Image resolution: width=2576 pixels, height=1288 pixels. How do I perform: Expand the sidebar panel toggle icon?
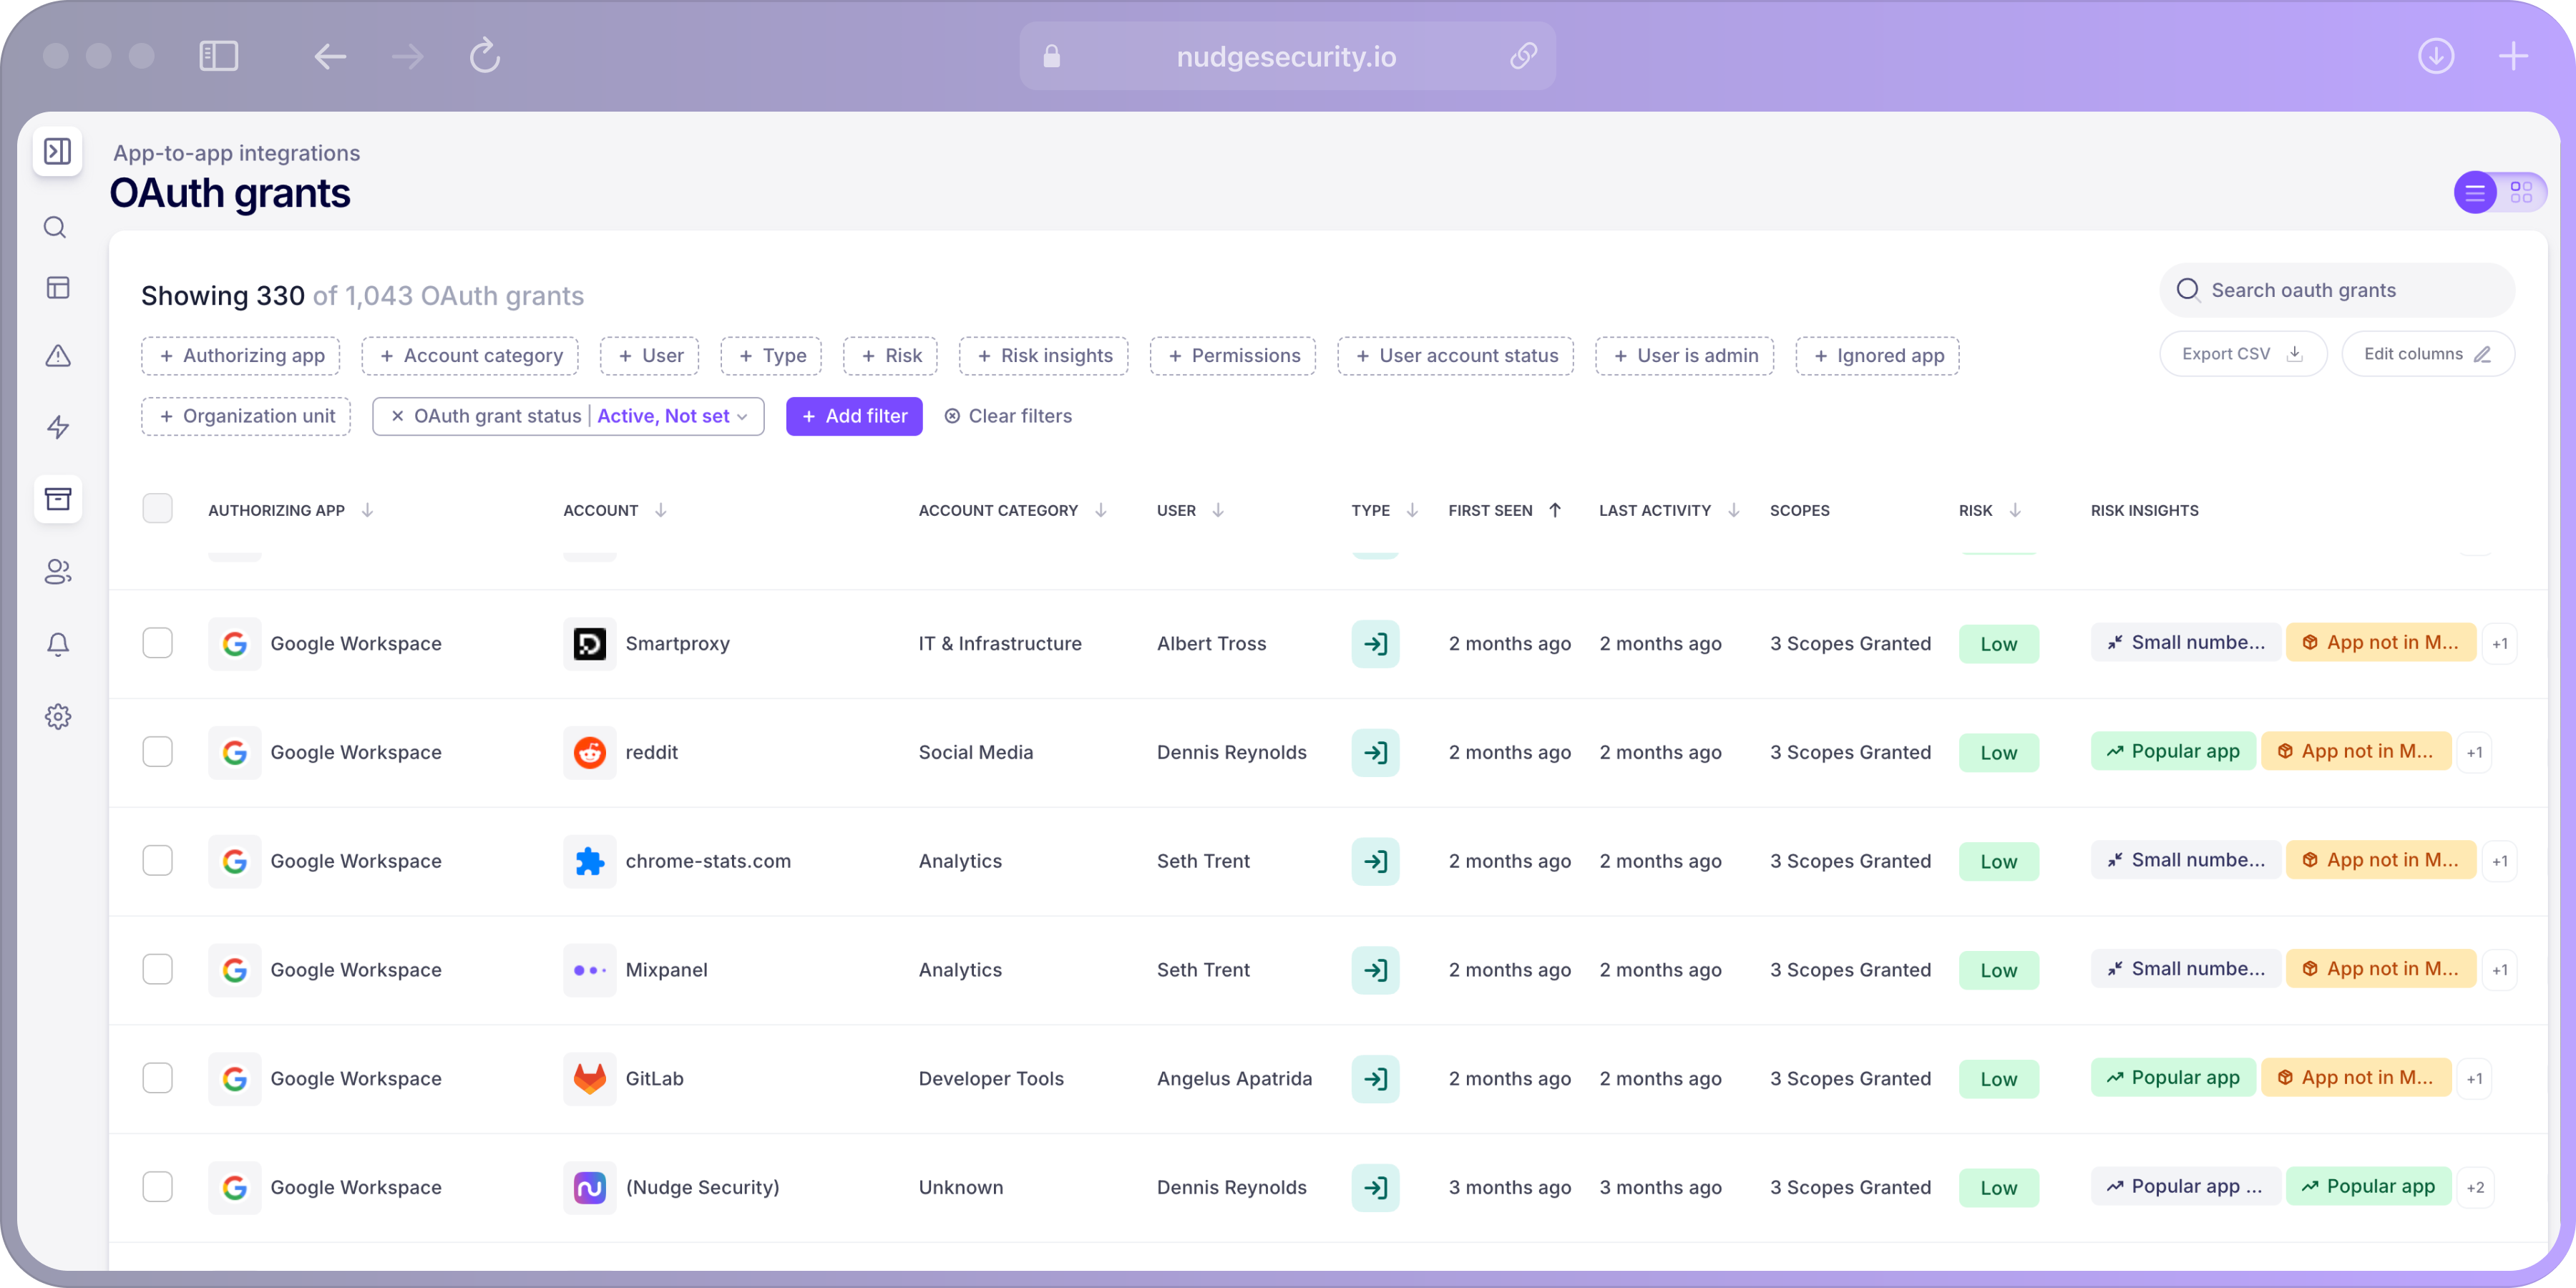(x=58, y=152)
